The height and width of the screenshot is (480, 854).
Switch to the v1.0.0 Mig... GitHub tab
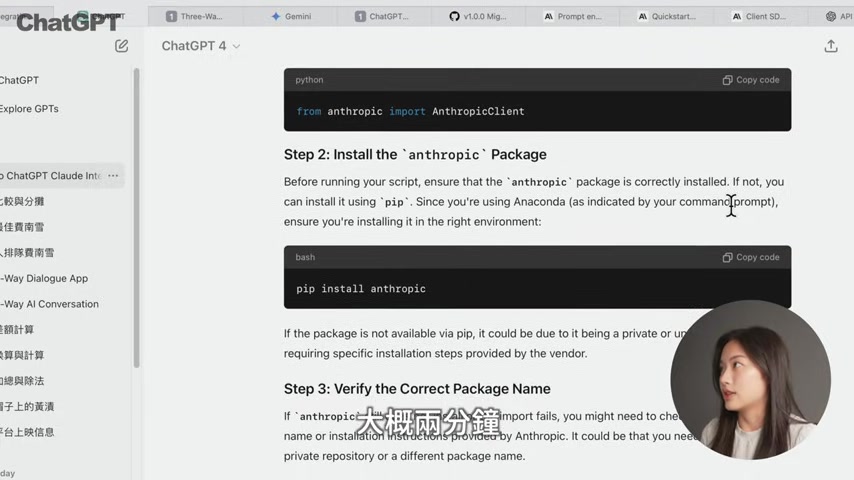click(478, 16)
